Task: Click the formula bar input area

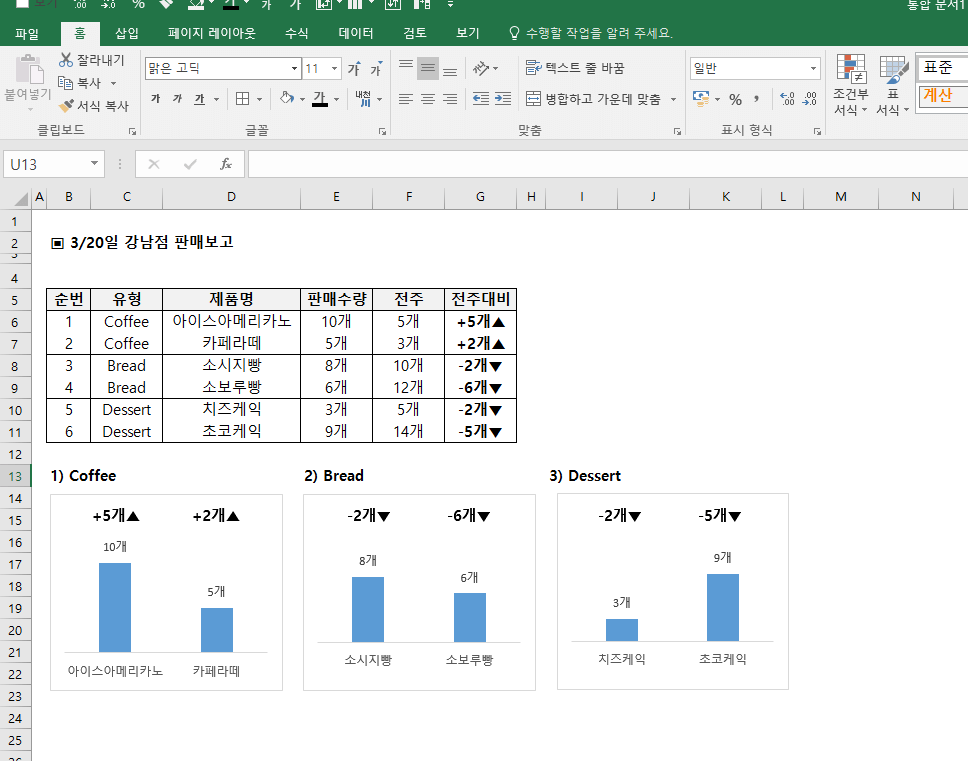Action: (x=607, y=164)
